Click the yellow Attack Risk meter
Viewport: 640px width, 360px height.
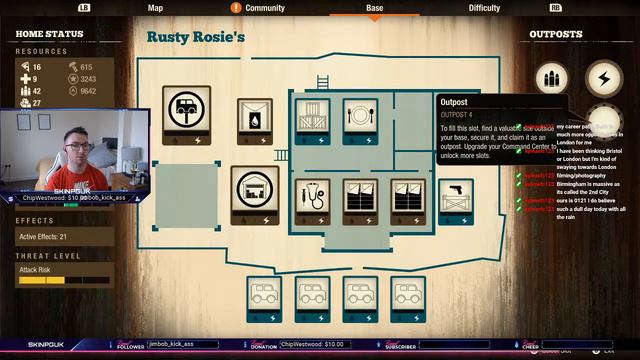point(64,280)
